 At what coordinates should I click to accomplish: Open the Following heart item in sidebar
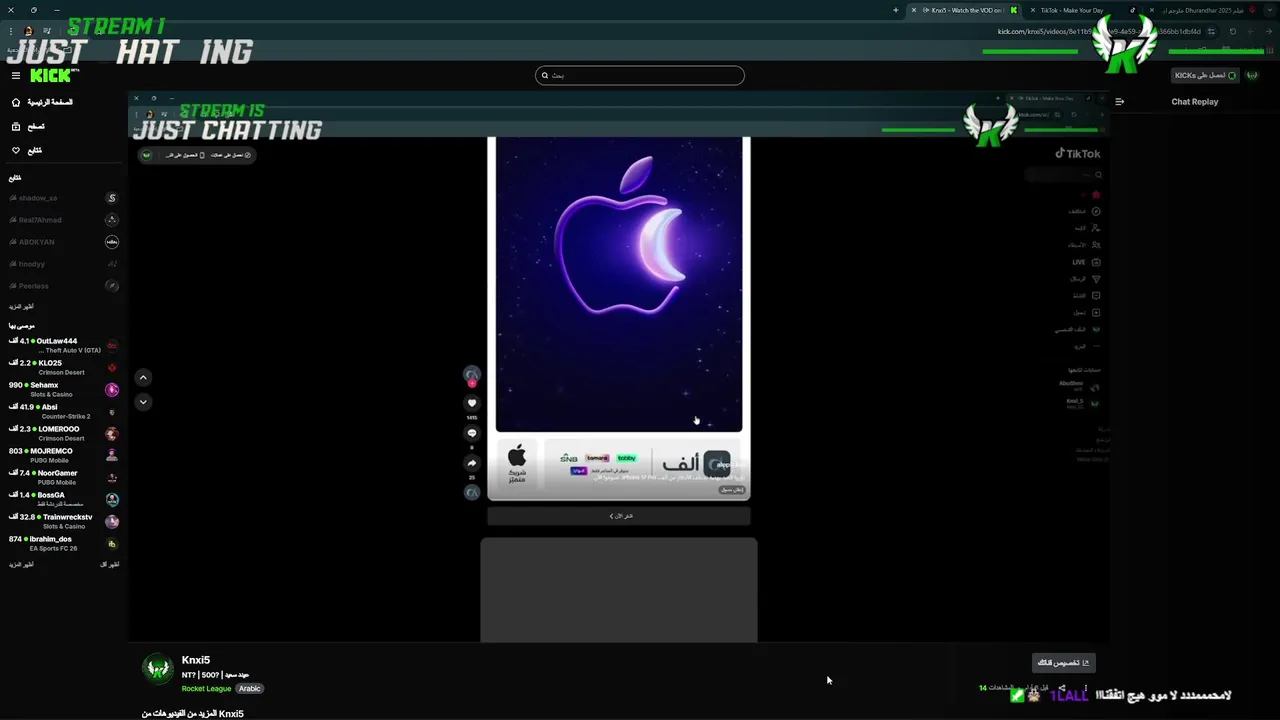[27, 150]
